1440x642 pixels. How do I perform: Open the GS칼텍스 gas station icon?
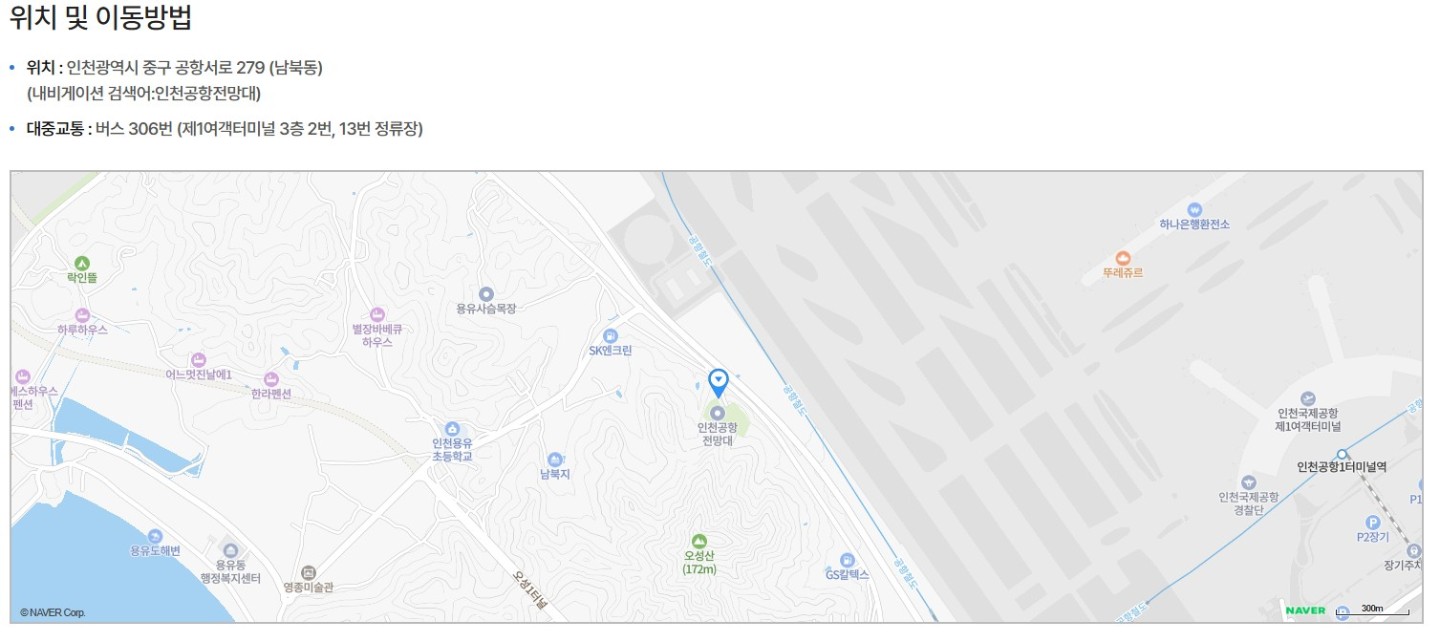coord(847,560)
